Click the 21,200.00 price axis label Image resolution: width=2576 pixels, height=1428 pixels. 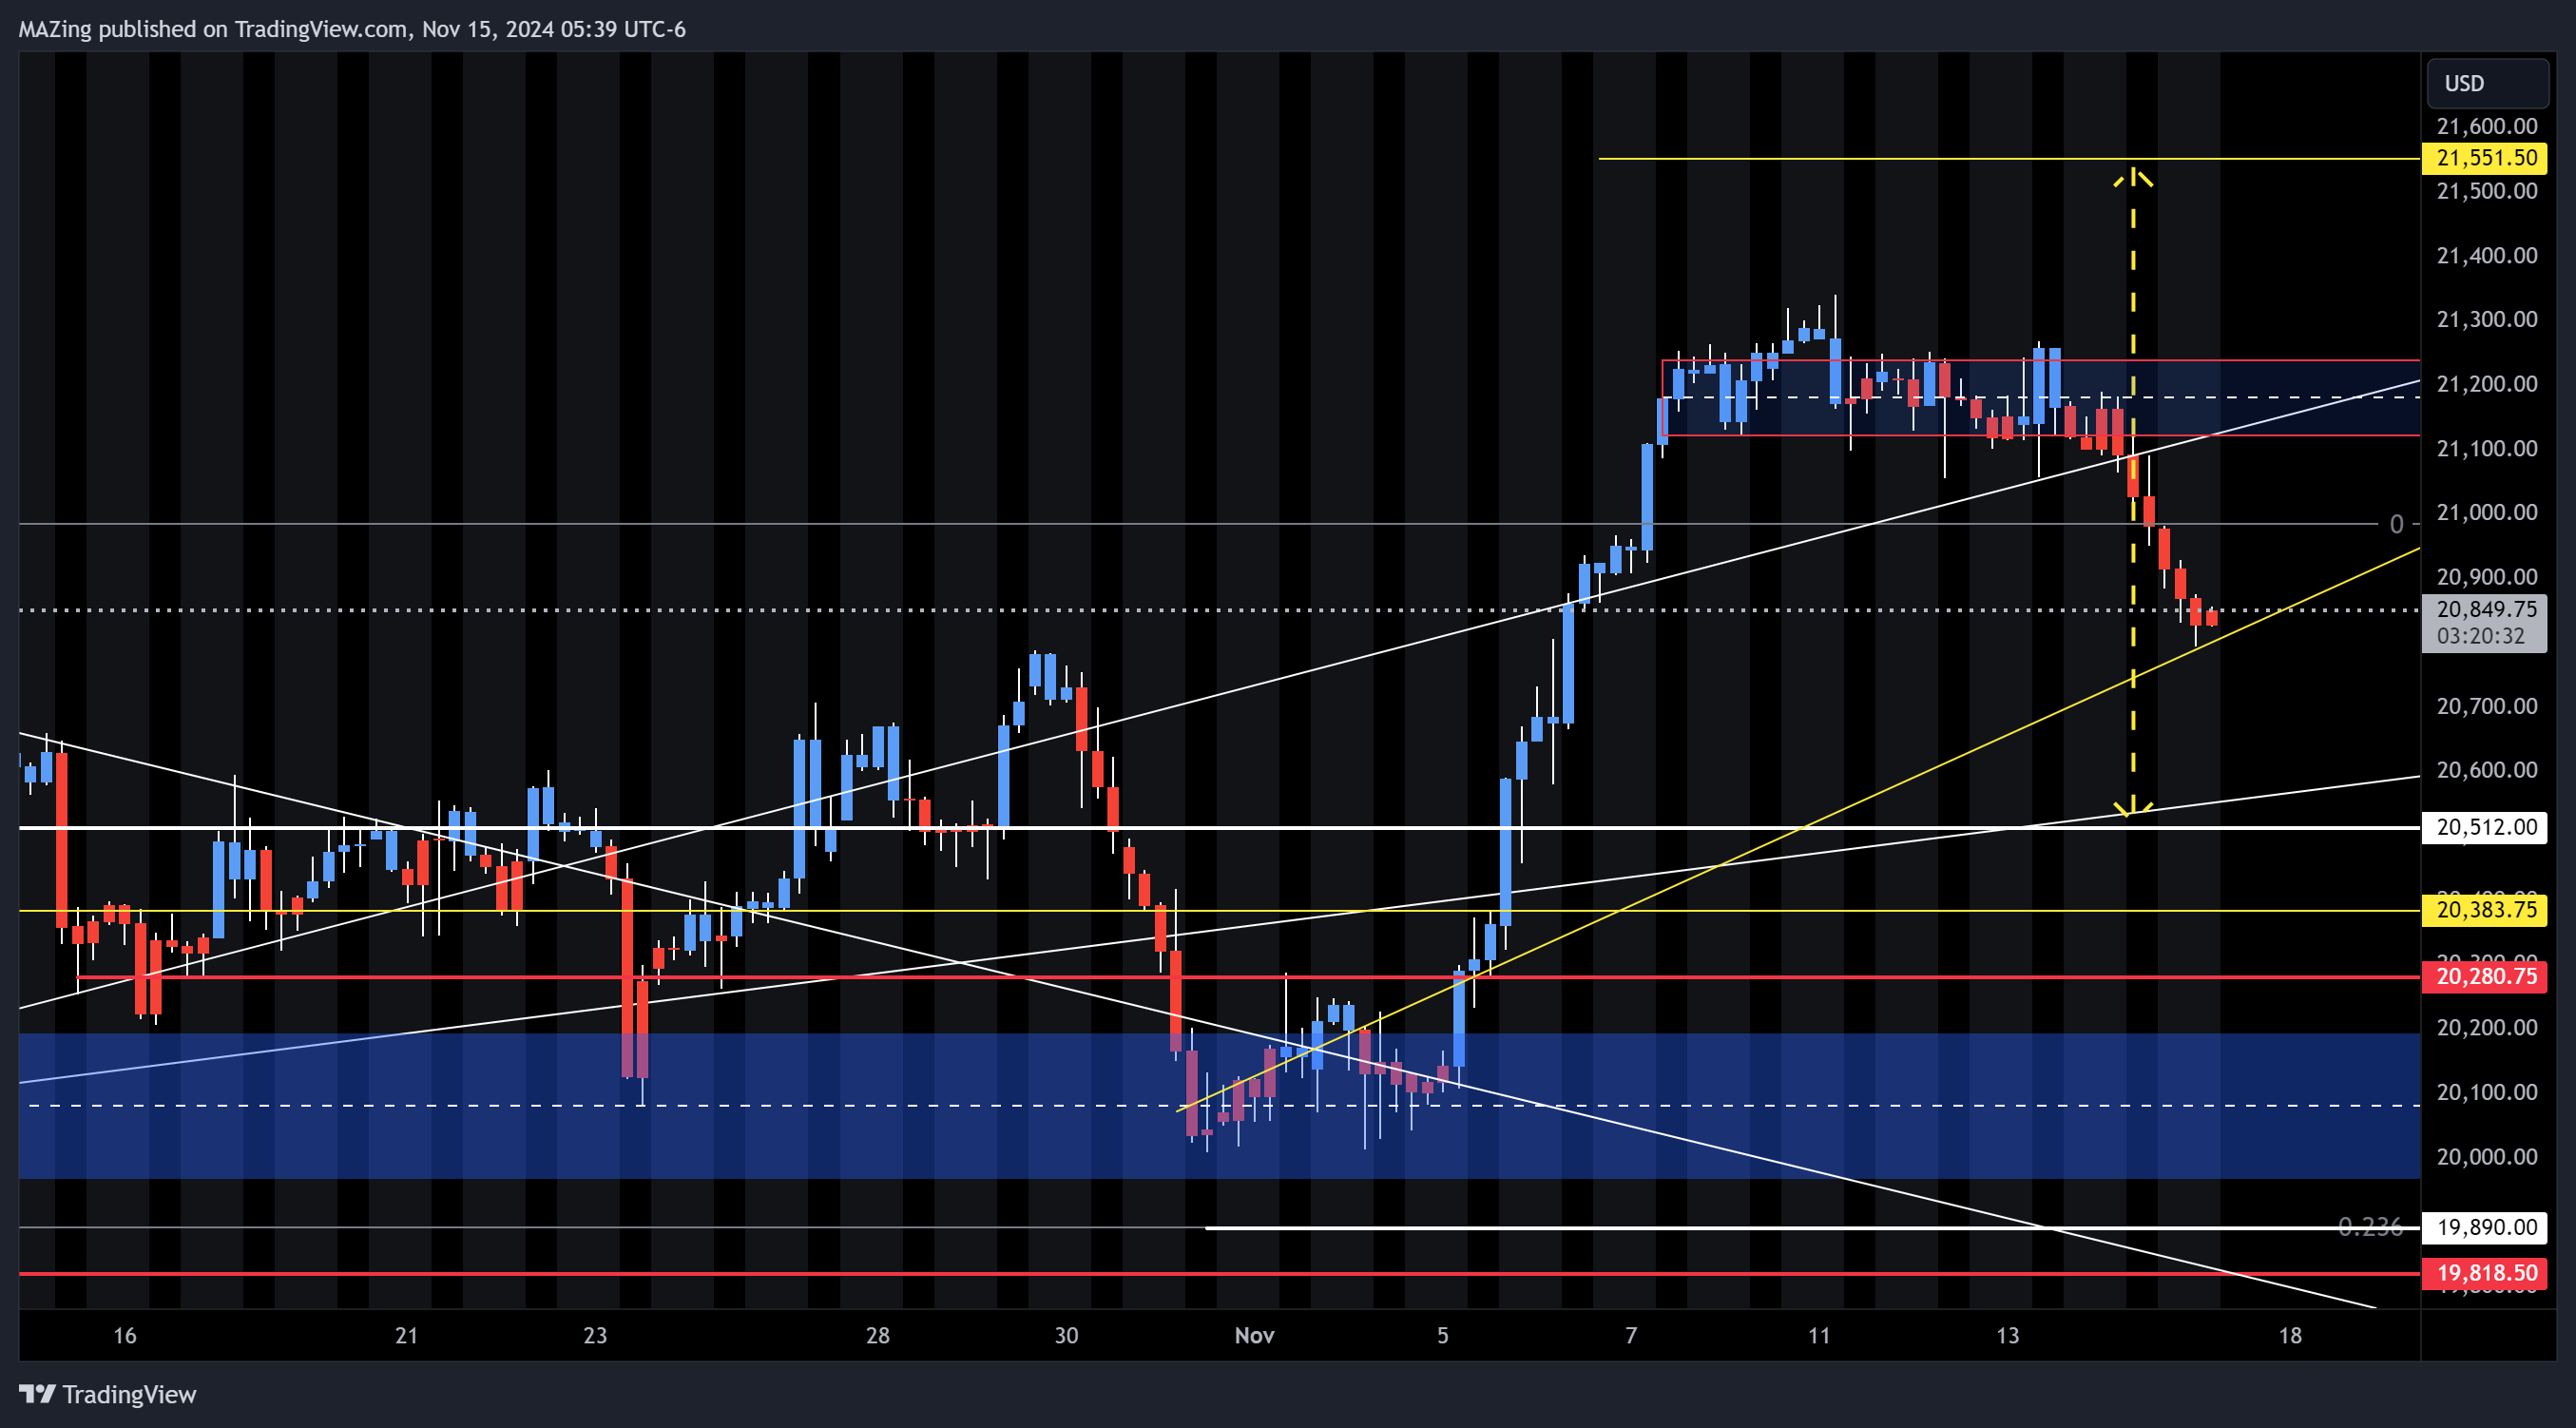2487,384
